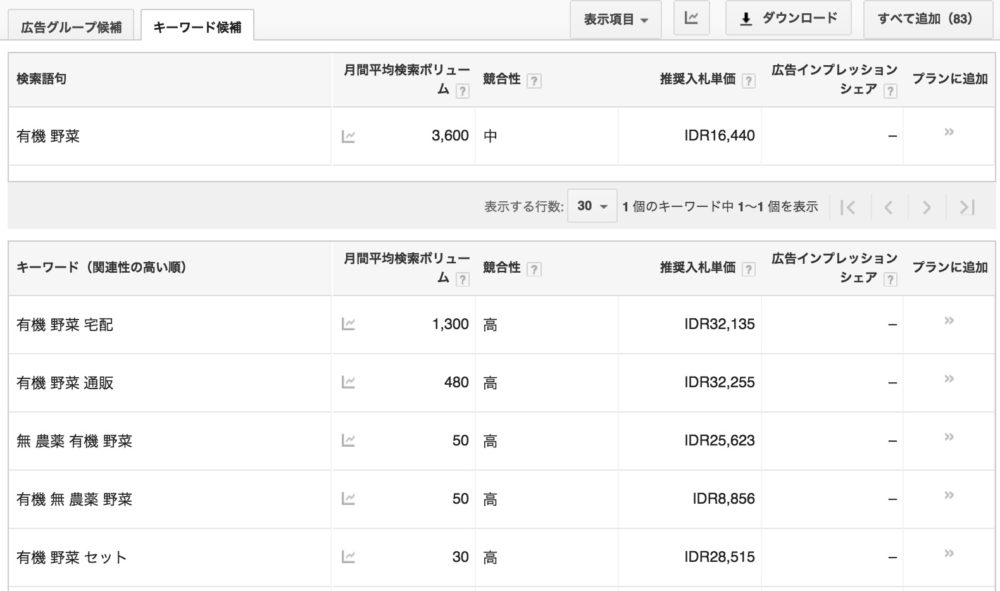Click the next page arrow in pagination
Screen dimensions: 1000x591
925,206
